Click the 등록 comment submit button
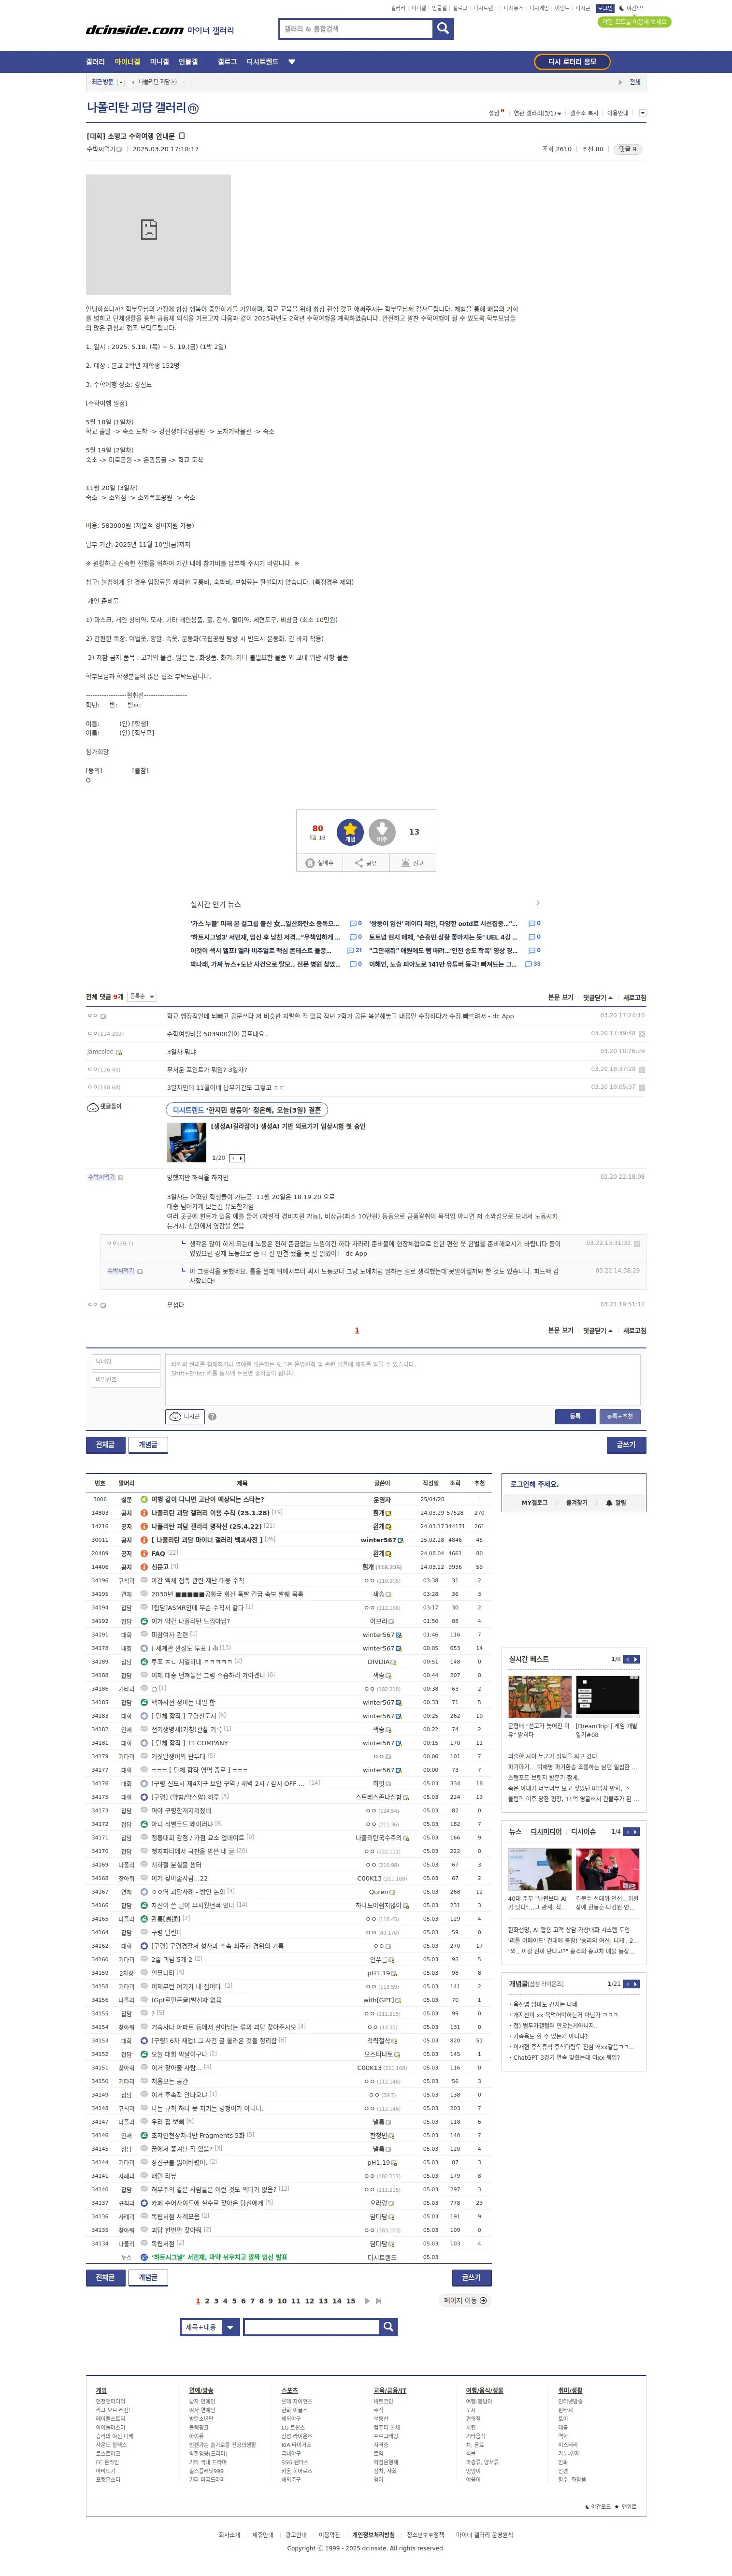The height and width of the screenshot is (2576, 732). (575, 1416)
